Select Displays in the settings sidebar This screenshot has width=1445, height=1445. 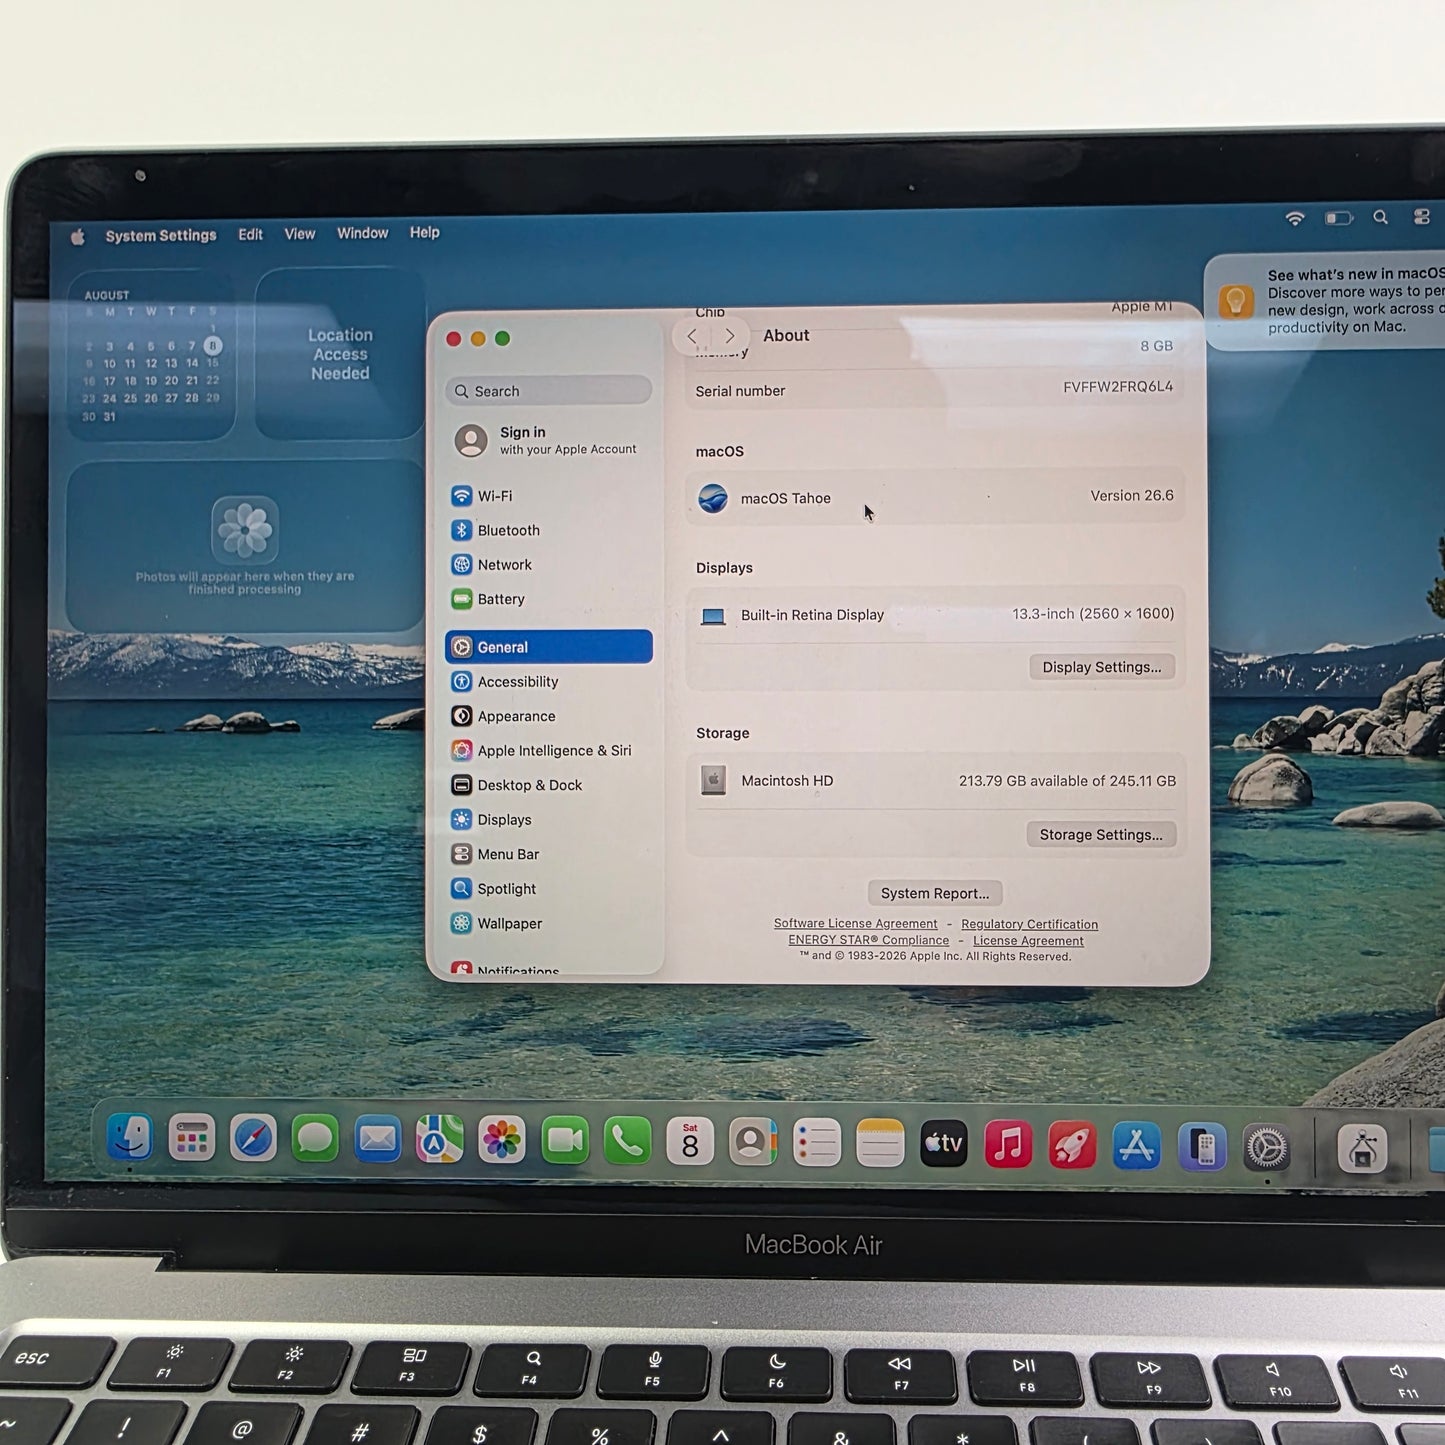pyautogui.click(x=548, y=820)
